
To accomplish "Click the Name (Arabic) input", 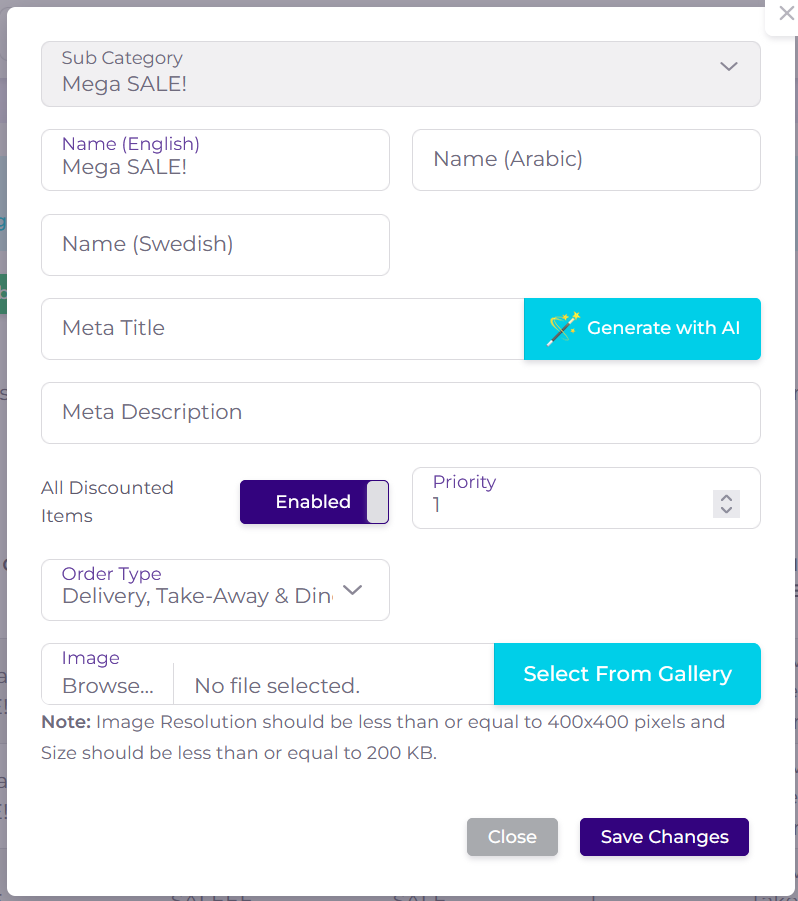I will (586, 160).
